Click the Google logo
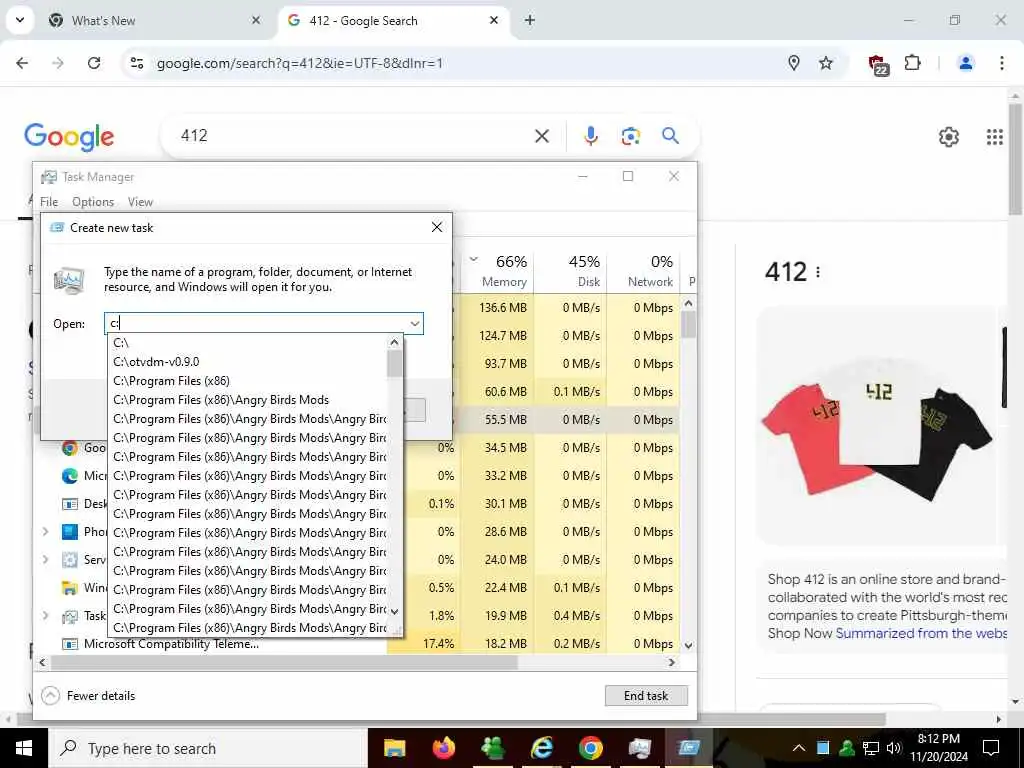Screen dimensions: 1024x768 [69, 137]
